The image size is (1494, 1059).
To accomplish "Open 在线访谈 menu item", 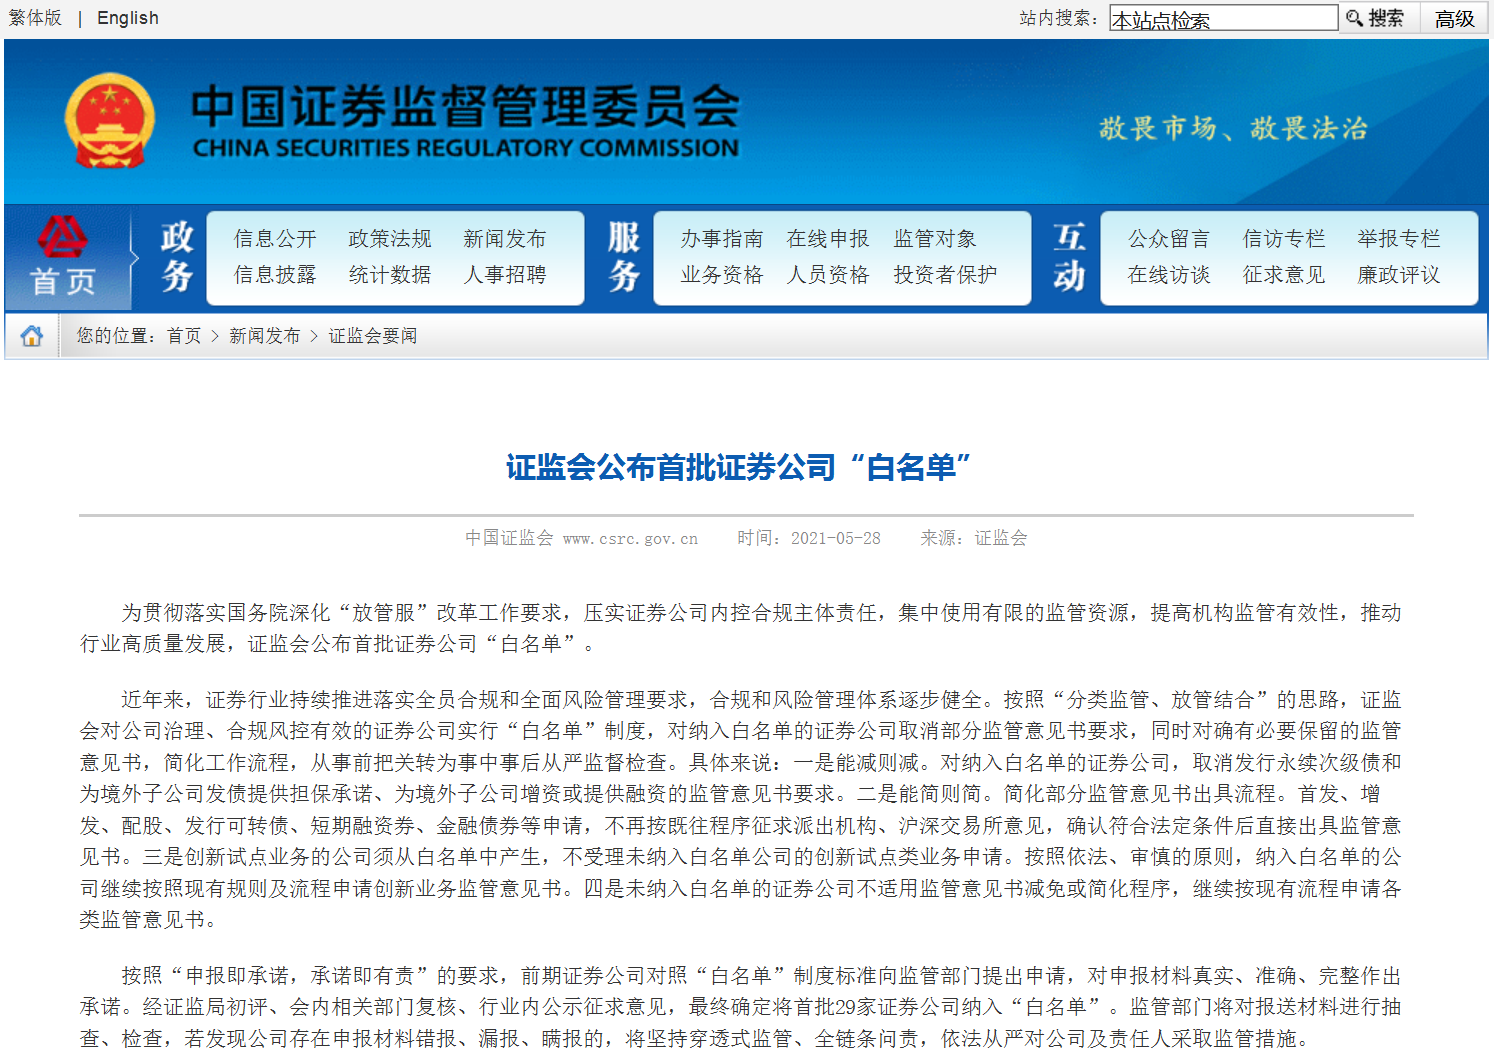I will point(1169,275).
